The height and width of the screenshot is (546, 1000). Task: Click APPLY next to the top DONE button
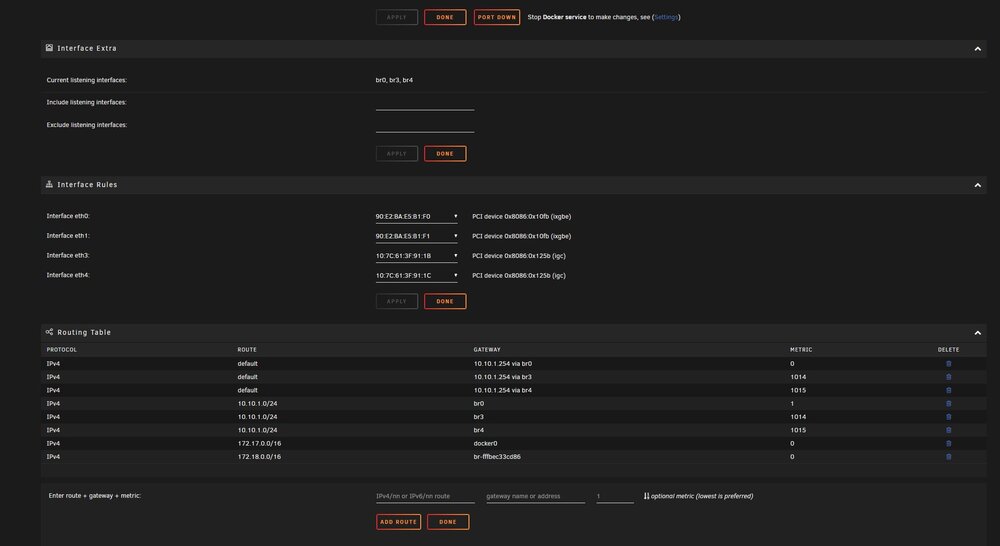click(397, 17)
